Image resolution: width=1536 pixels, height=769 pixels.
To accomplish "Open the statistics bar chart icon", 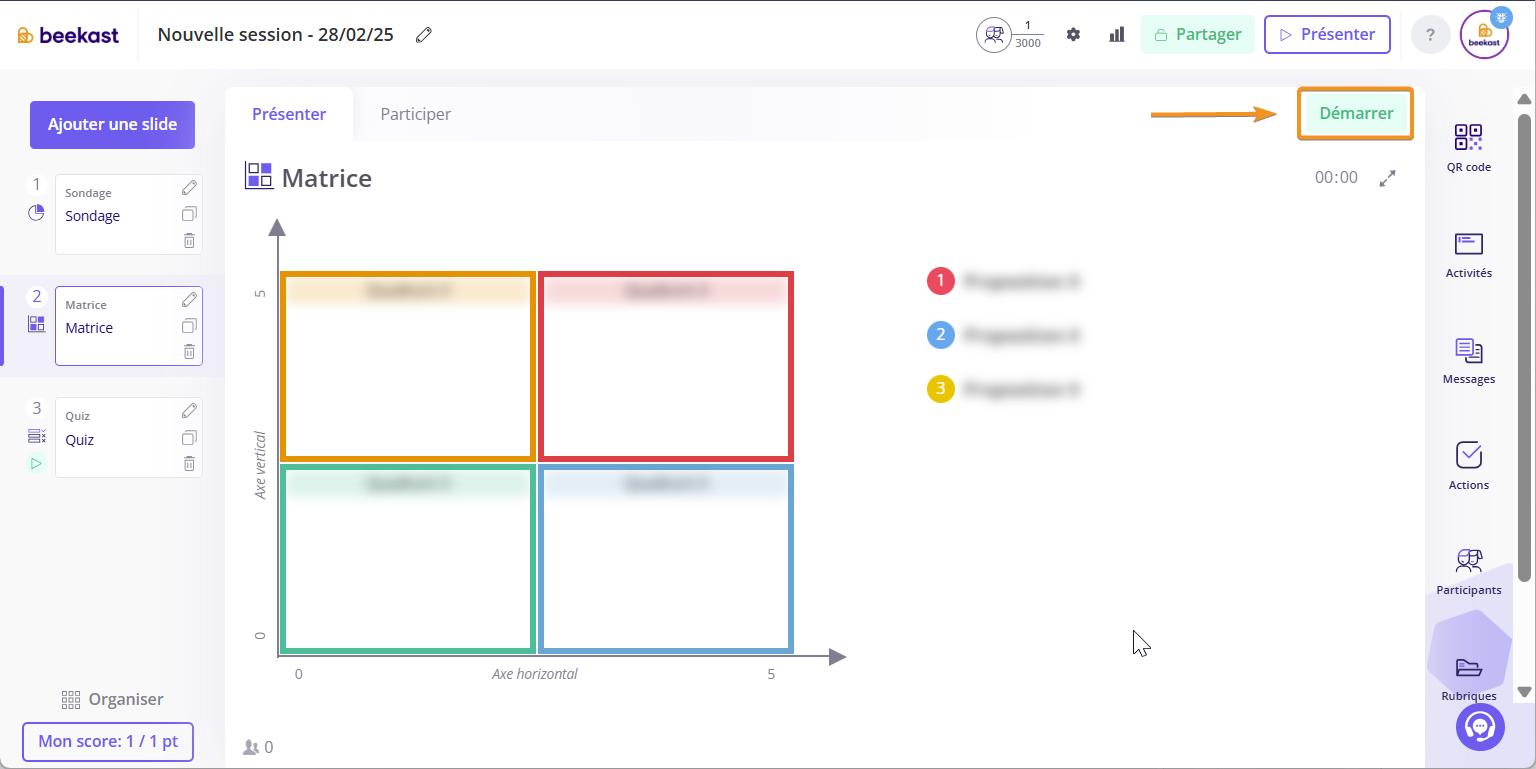I will point(1117,35).
